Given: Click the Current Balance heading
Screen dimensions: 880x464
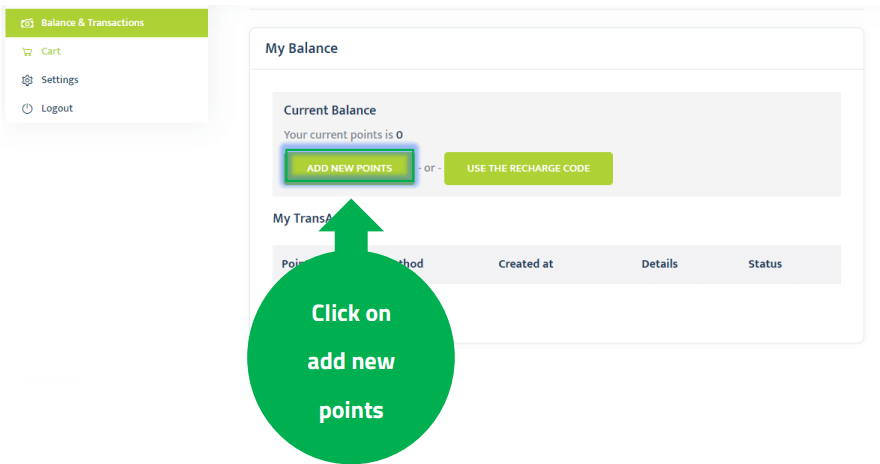Looking at the screenshot, I should [x=330, y=110].
